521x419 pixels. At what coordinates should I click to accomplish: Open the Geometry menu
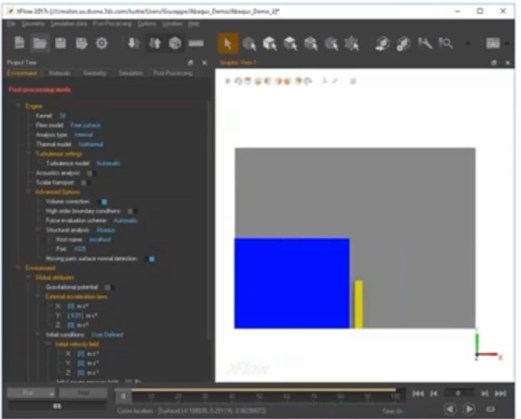pos(33,24)
